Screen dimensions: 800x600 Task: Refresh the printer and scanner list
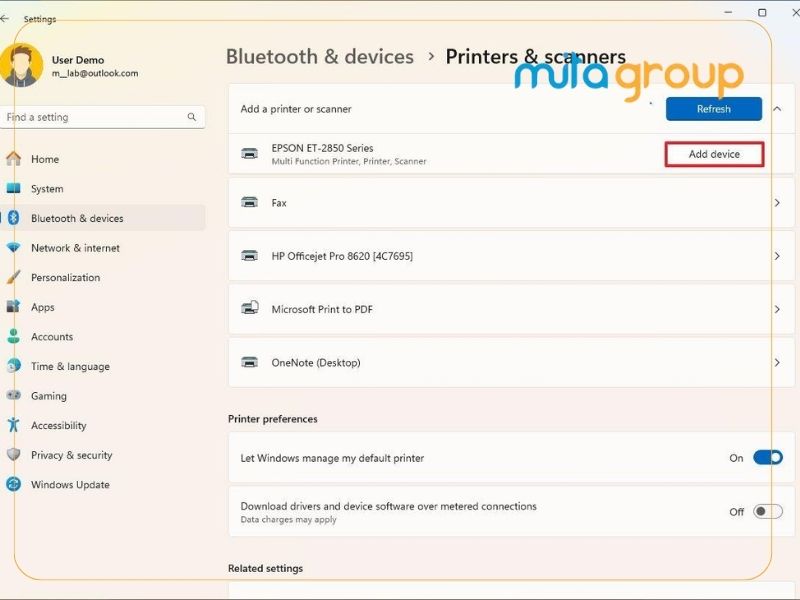[x=714, y=109]
